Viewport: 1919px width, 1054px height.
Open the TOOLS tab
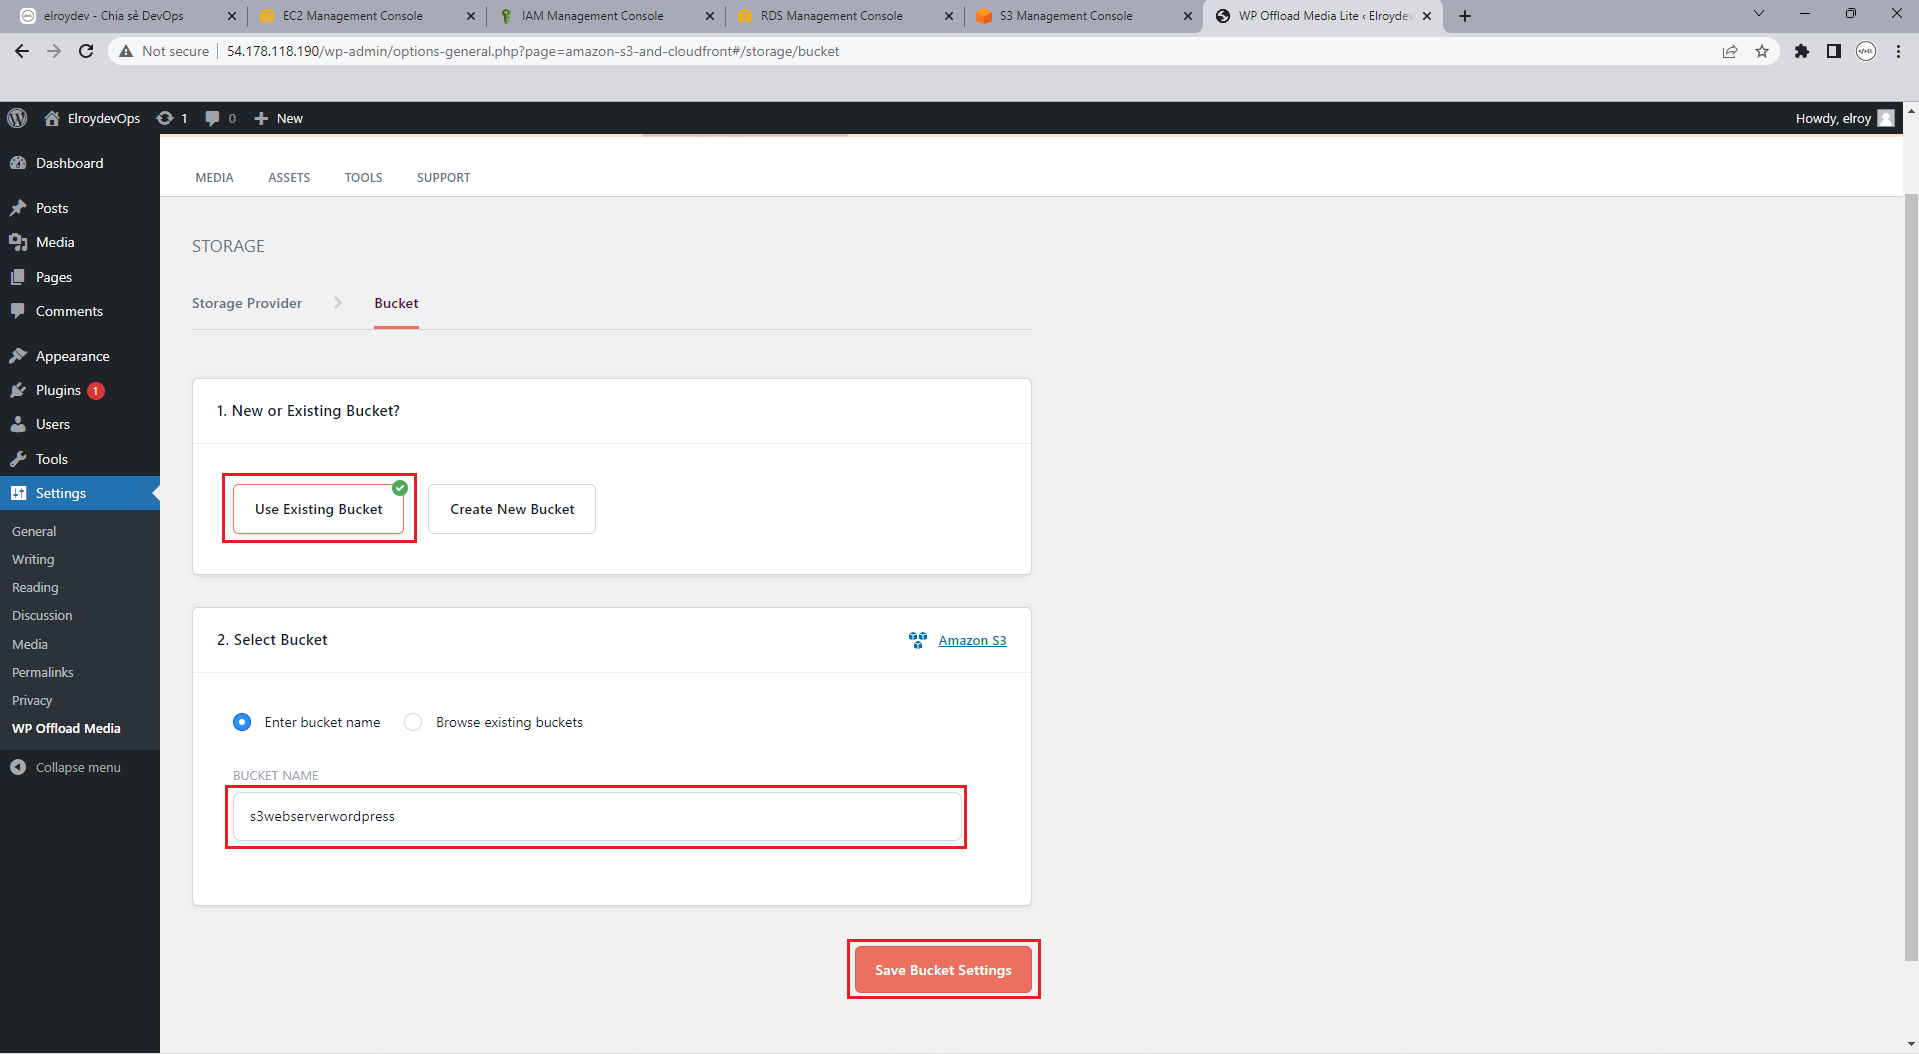click(x=364, y=177)
